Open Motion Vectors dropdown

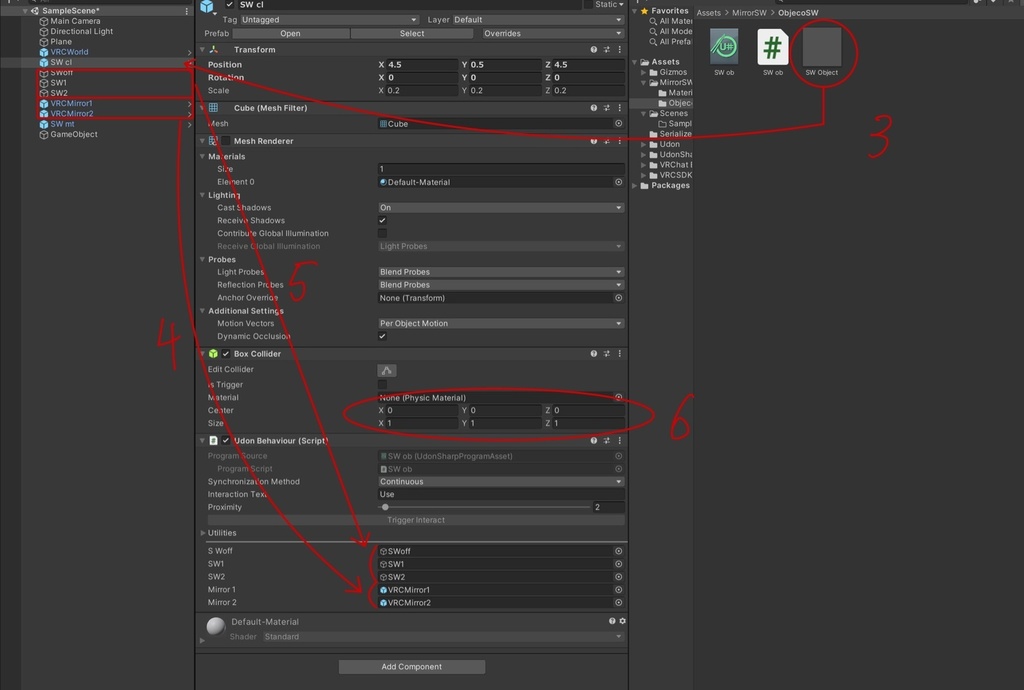tap(501, 323)
